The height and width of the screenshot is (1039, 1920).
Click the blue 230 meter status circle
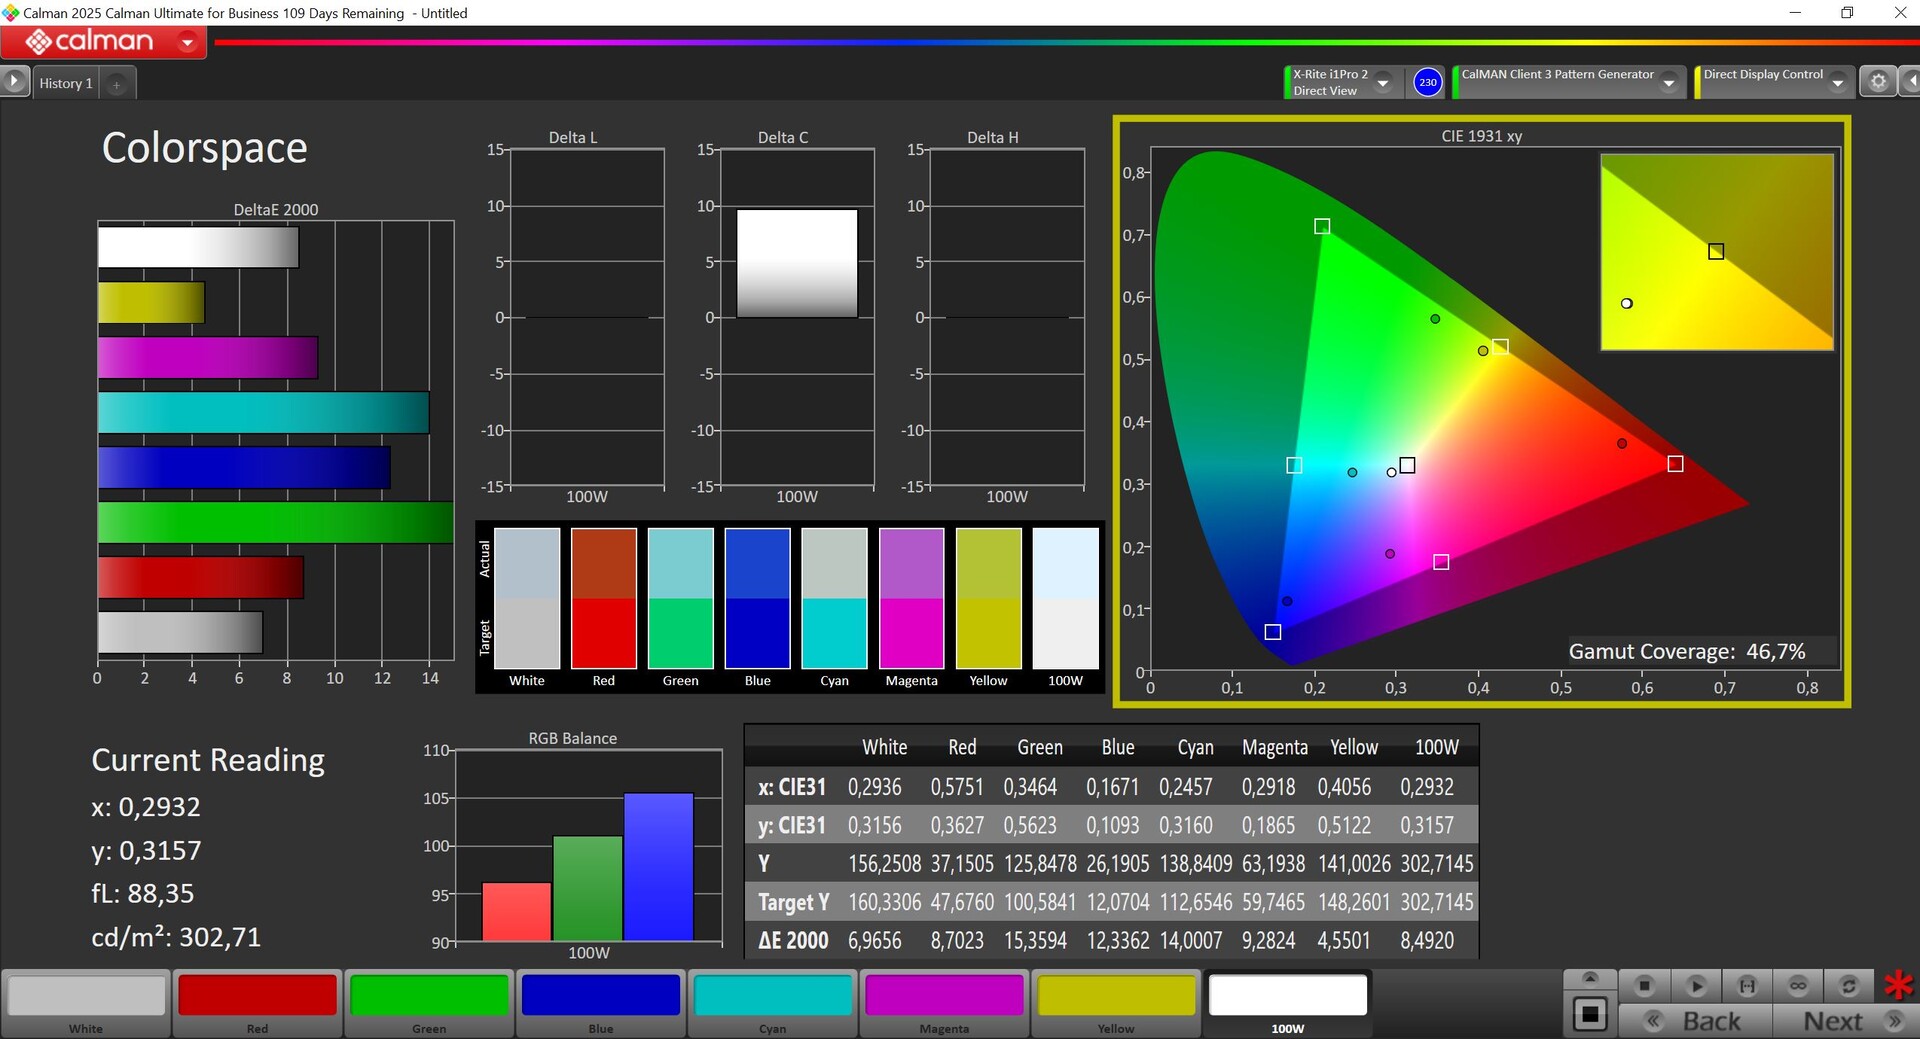(x=1427, y=82)
